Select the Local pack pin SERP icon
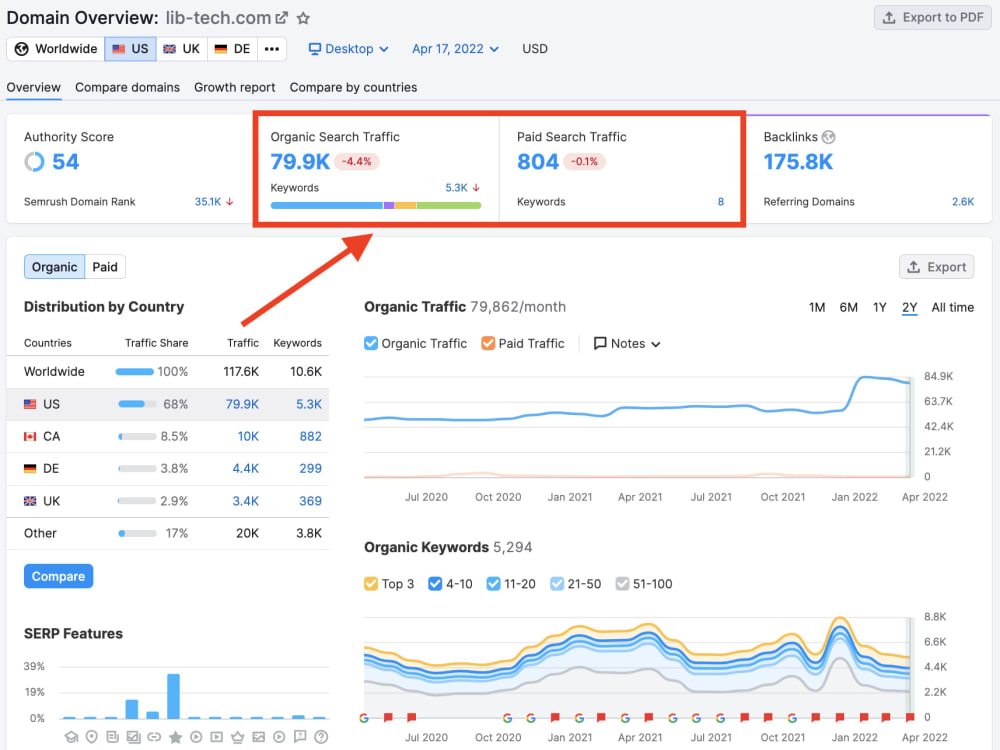 tap(92, 737)
